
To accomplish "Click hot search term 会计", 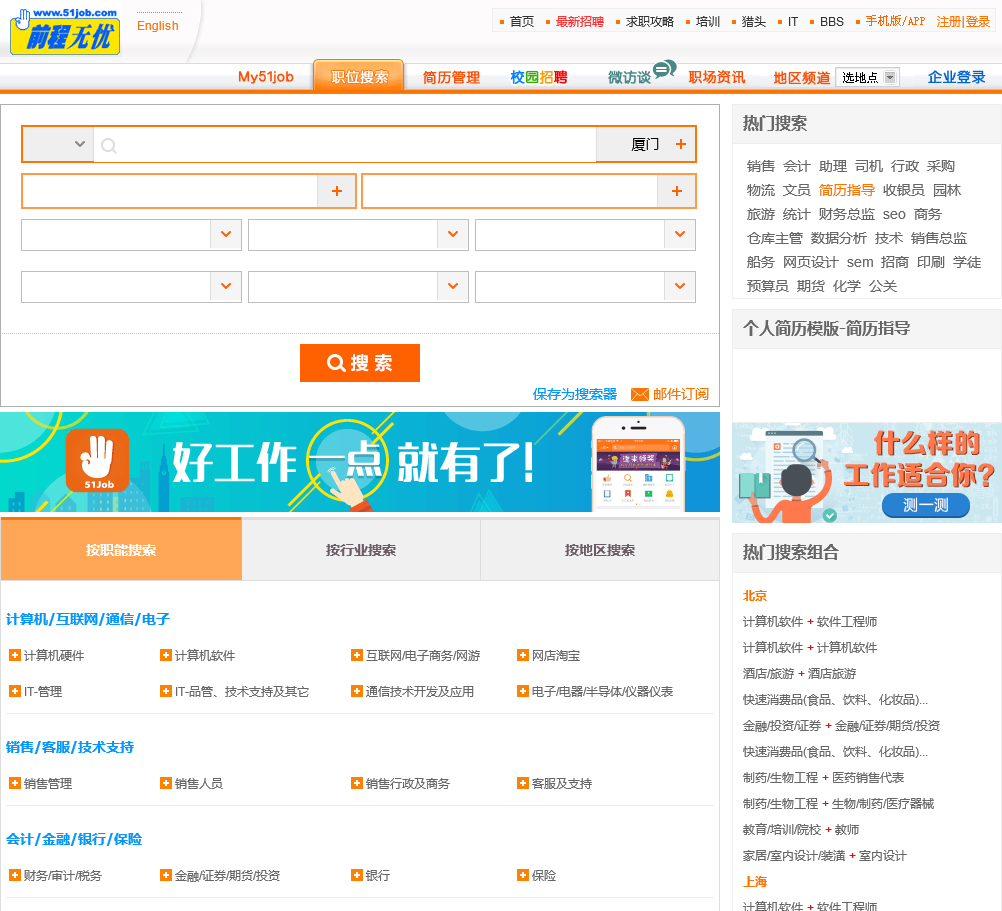I will (796, 166).
